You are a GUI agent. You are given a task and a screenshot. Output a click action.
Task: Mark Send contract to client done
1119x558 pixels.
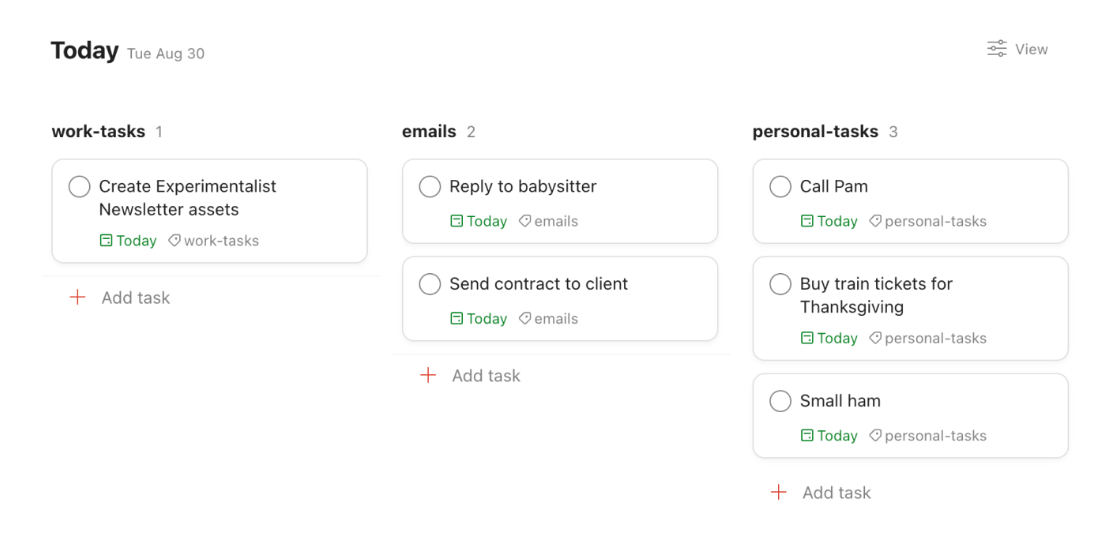tap(430, 284)
